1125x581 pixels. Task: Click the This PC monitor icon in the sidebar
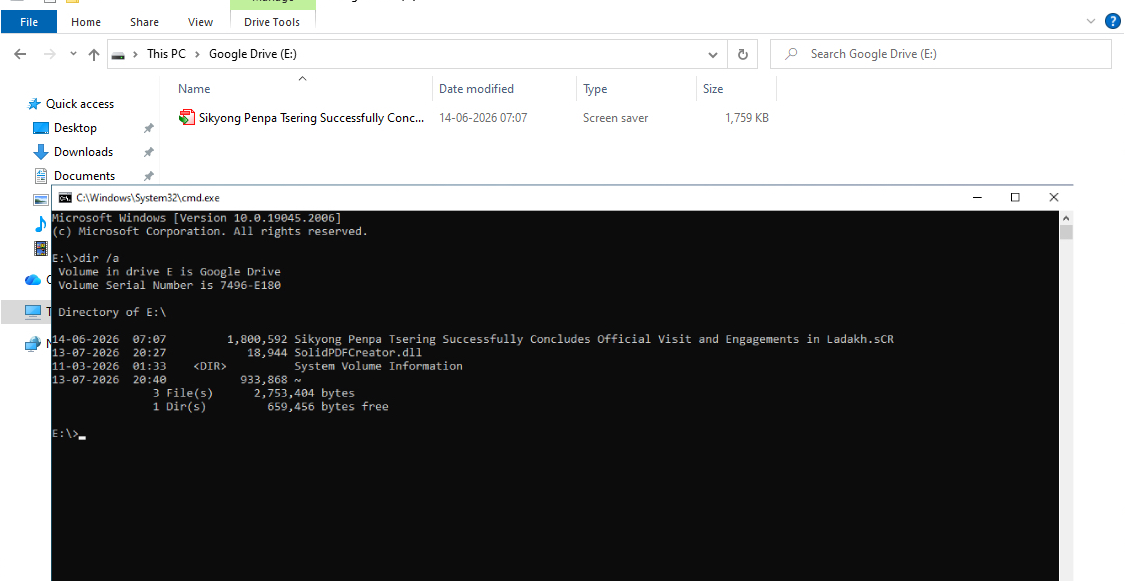point(33,311)
